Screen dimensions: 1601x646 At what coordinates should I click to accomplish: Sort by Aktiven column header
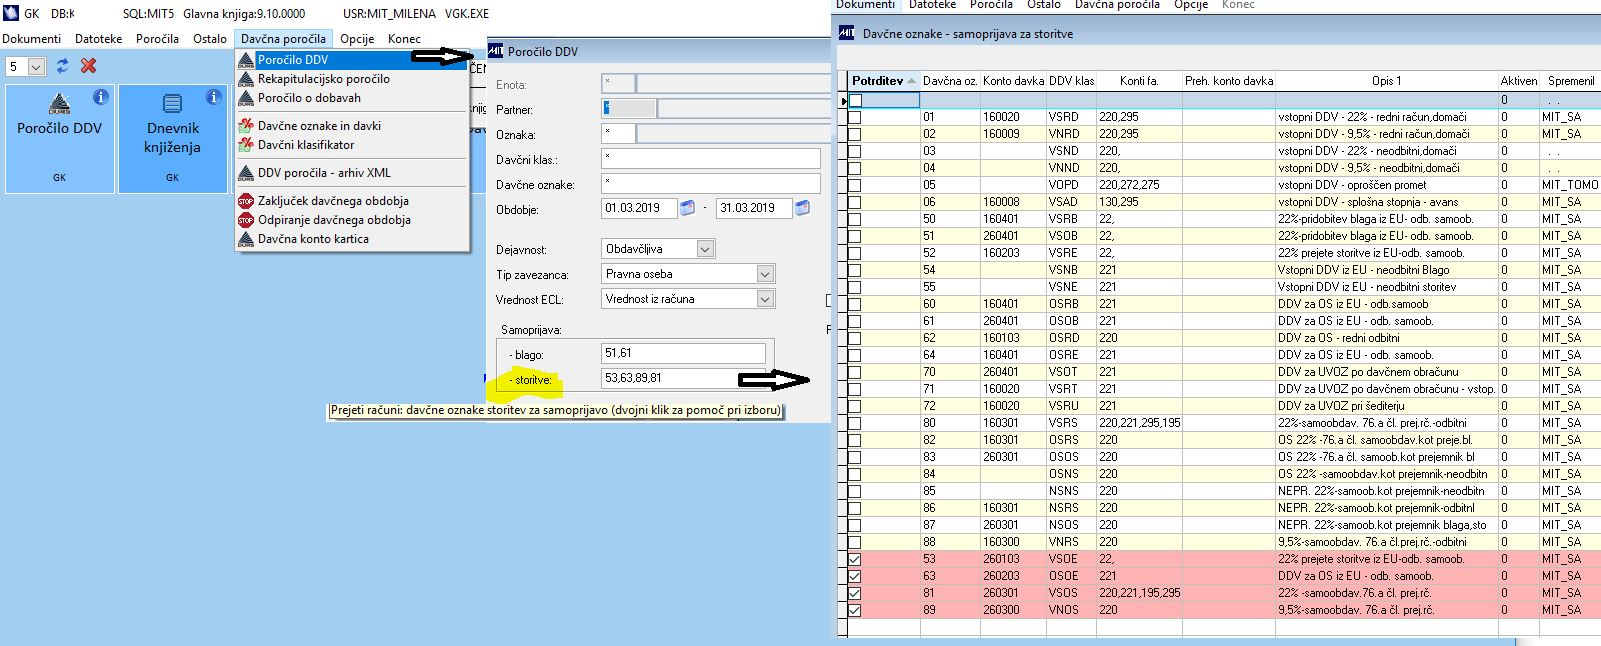click(x=1518, y=81)
